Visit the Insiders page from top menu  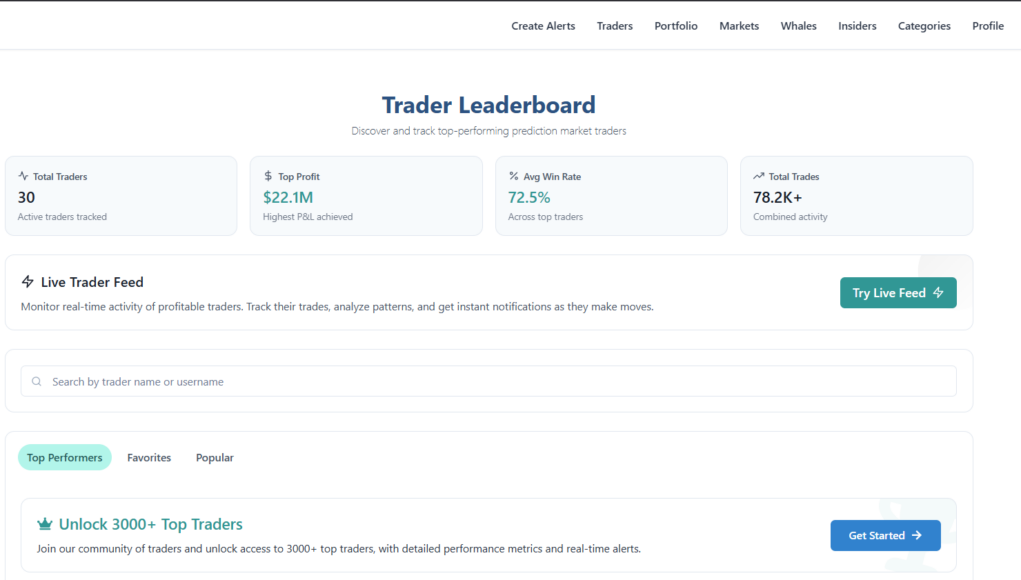pos(857,26)
